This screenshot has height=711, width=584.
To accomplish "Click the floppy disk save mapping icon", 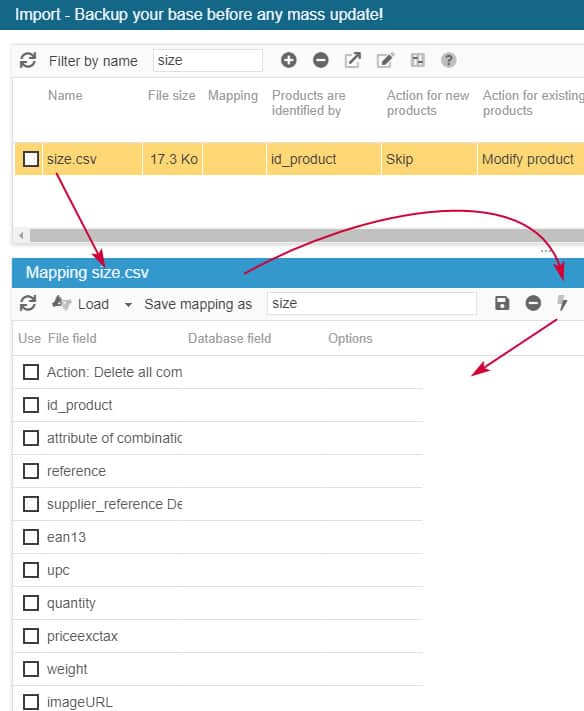I will (502, 303).
